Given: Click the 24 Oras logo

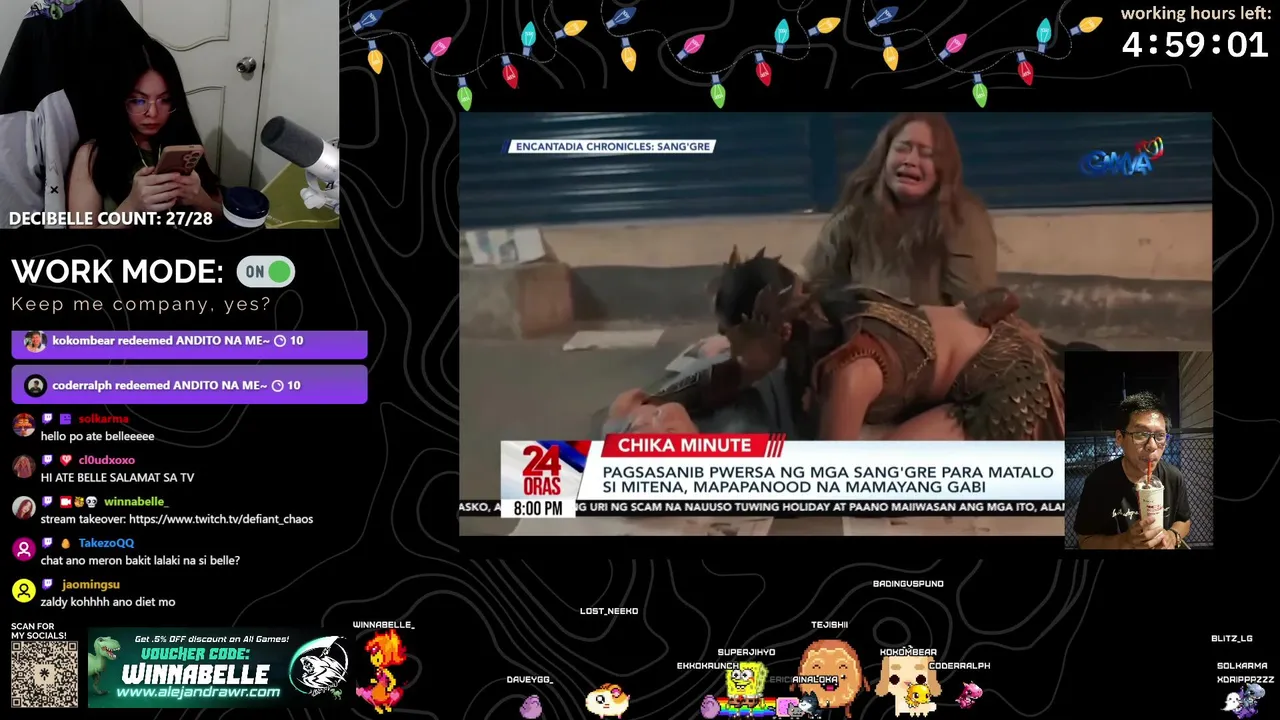Looking at the screenshot, I should [x=543, y=471].
